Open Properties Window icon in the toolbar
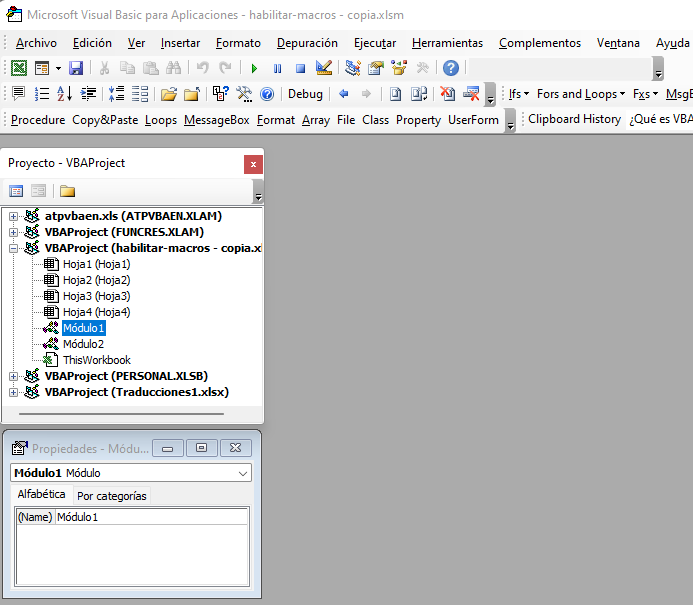Image resolution: width=693 pixels, height=605 pixels. (376, 68)
